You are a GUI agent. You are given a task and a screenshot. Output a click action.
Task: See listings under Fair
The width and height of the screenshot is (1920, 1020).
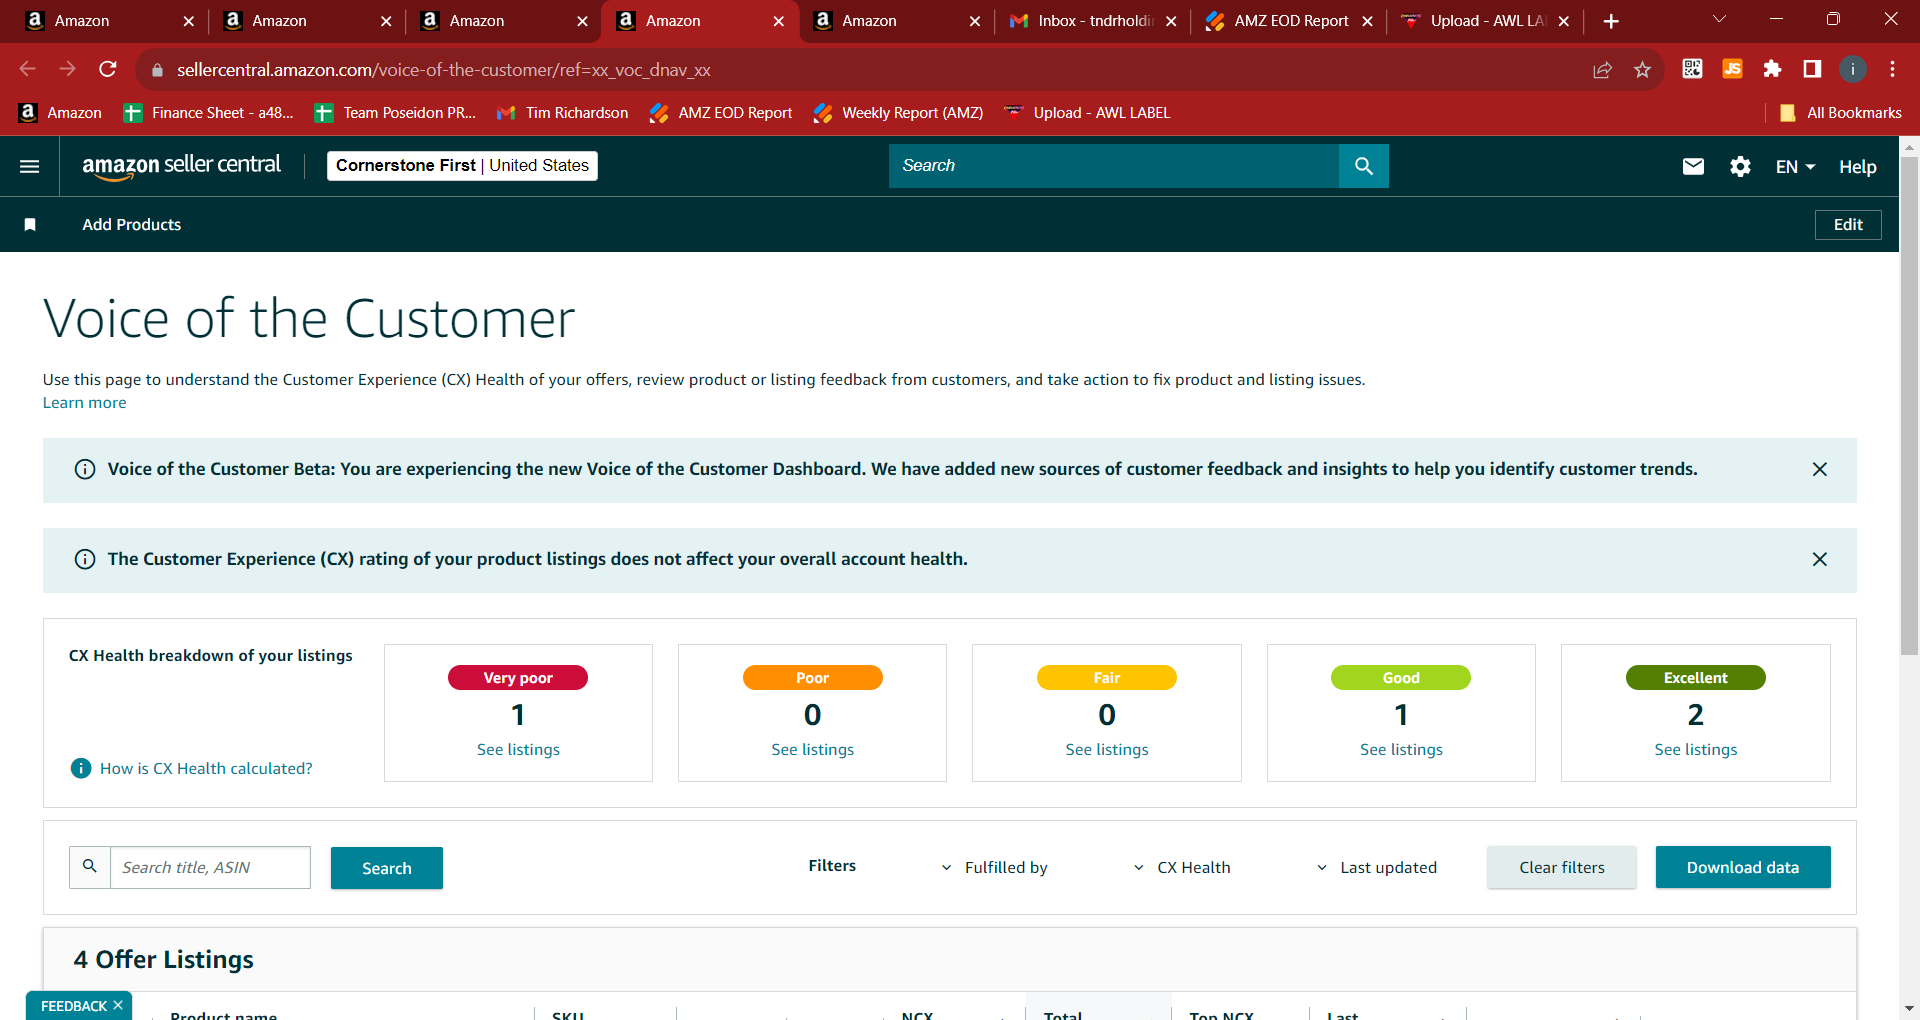click(x=1107, y=750)
